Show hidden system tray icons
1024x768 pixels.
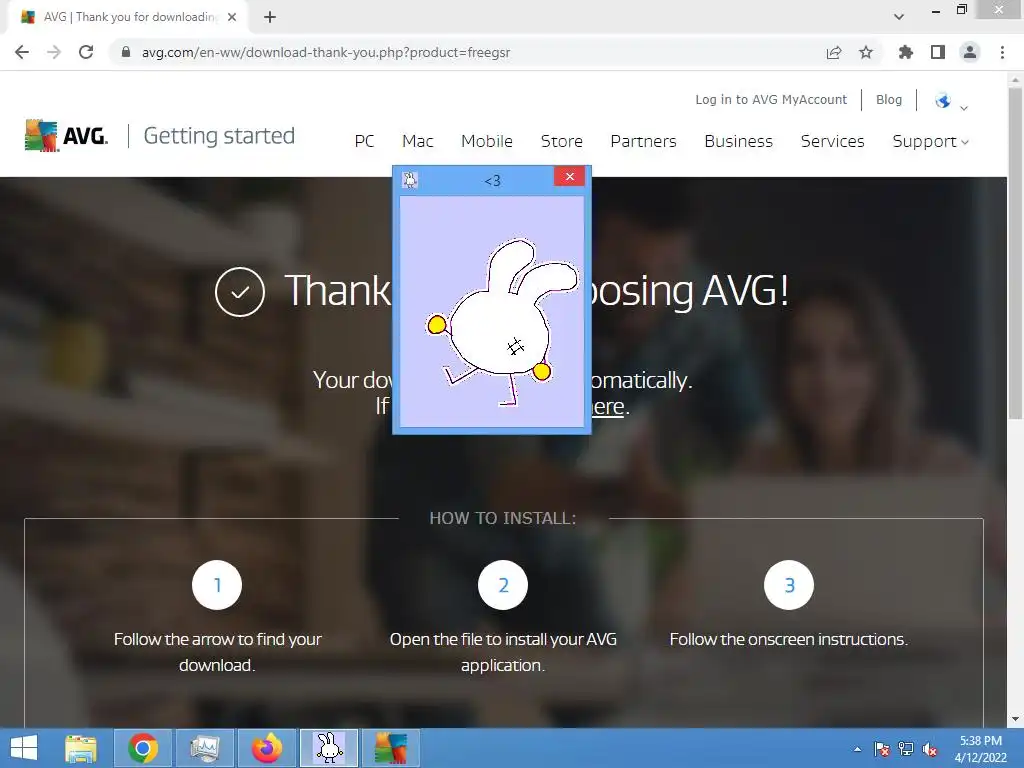point(857,749)
